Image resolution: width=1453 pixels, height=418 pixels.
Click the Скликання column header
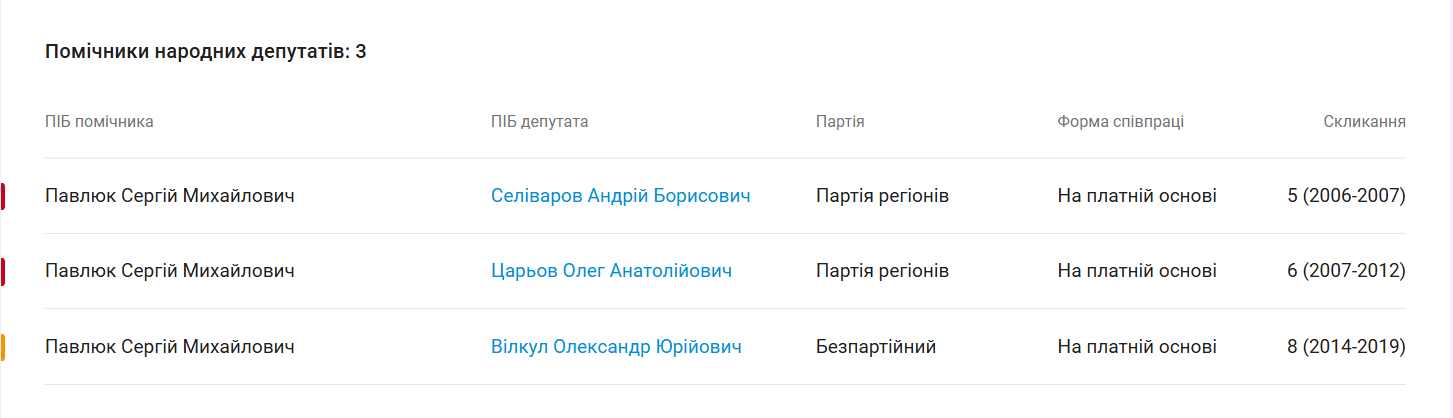(1364, 122)
